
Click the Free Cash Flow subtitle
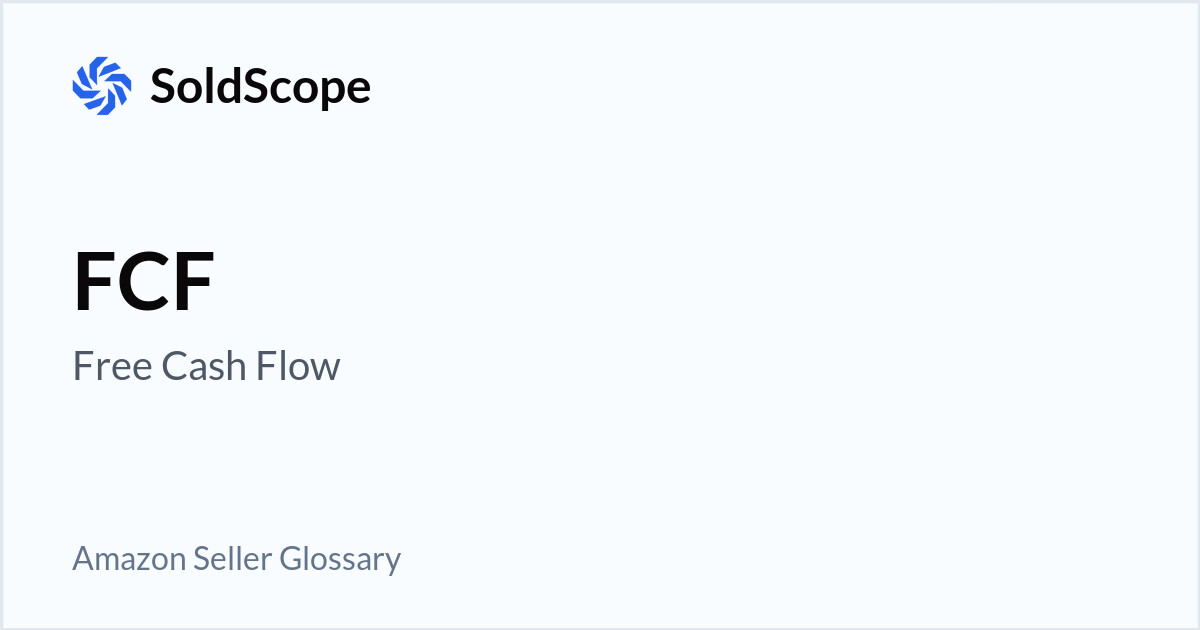point(207,366)
